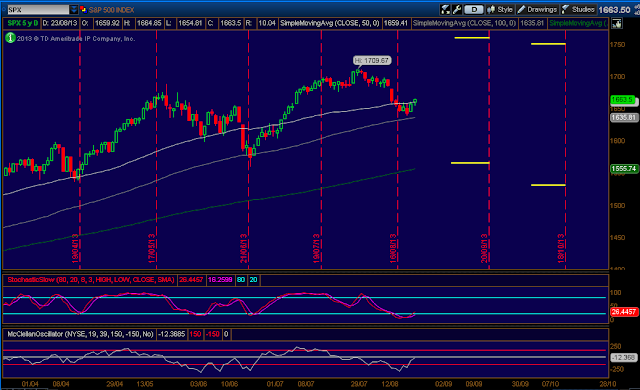Click the S&P 500 INDEX title text
The width and height of the screenshot is (640, 390).
(x=111, y=10)
